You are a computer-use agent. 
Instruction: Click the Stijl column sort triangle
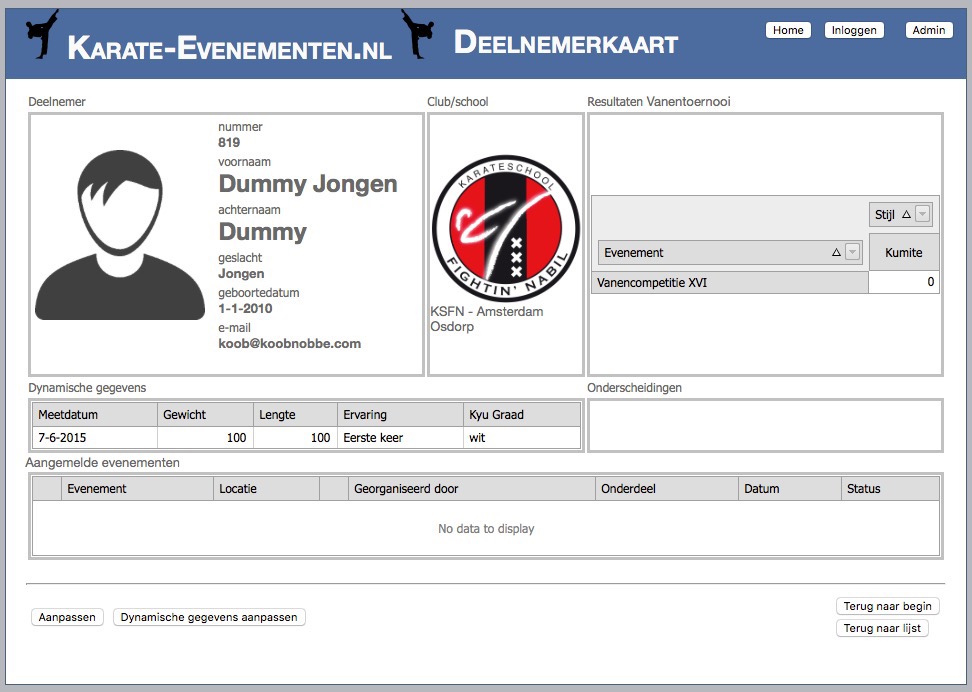click(x=905, y=214)
